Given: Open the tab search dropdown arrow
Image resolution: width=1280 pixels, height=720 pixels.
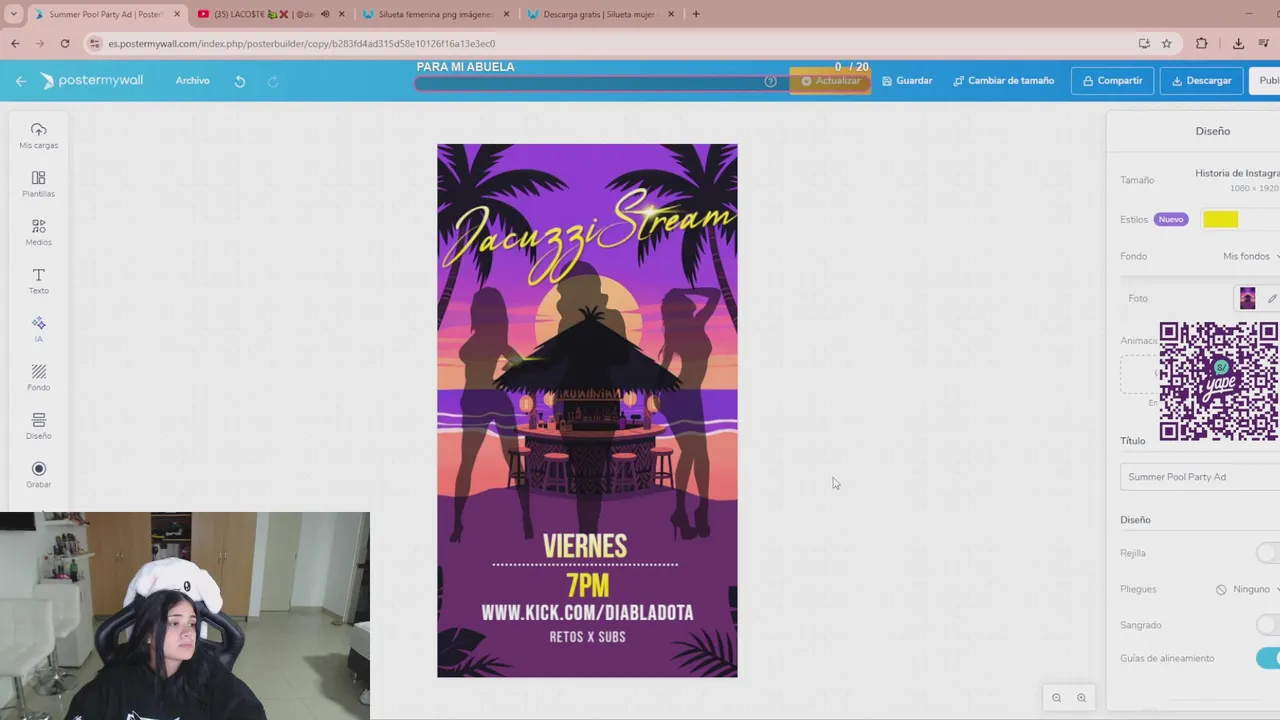Looking at the screenshot, I should (x=13, y=14).
